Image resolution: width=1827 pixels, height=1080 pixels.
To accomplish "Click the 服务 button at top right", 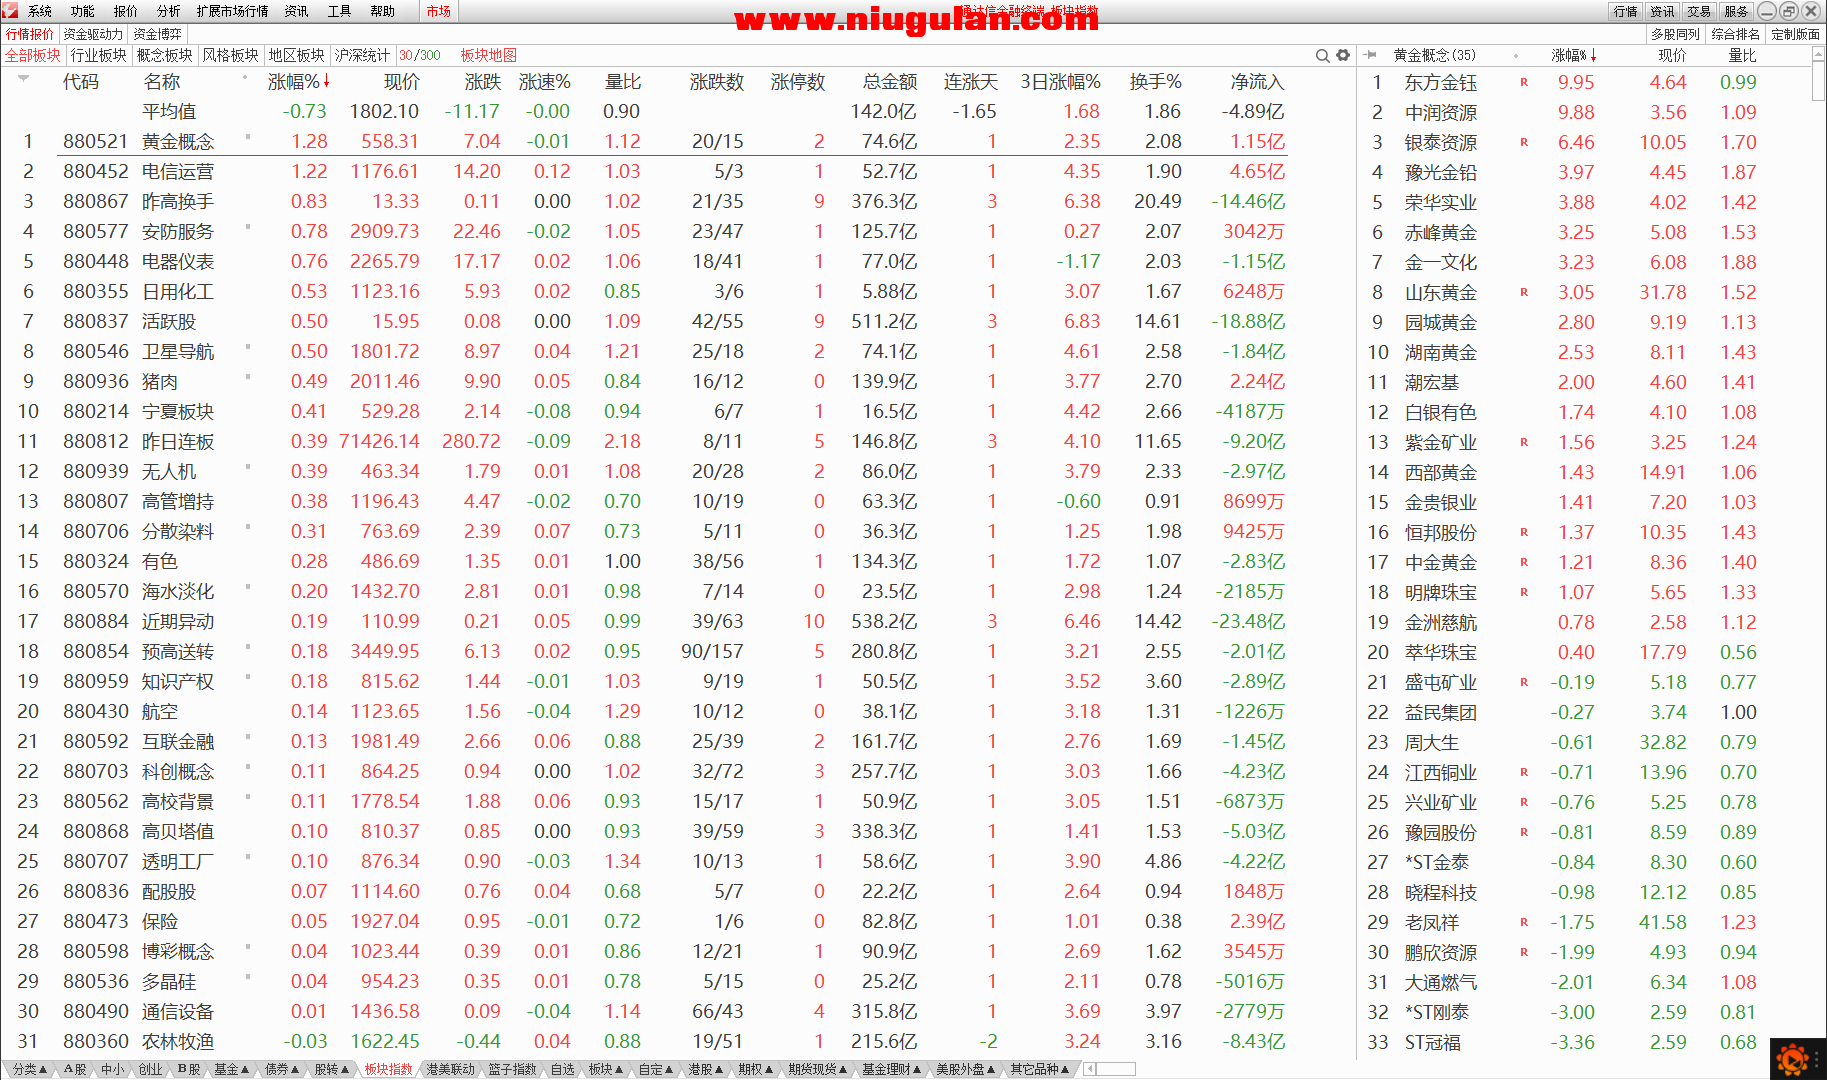I will (1736, 11).
